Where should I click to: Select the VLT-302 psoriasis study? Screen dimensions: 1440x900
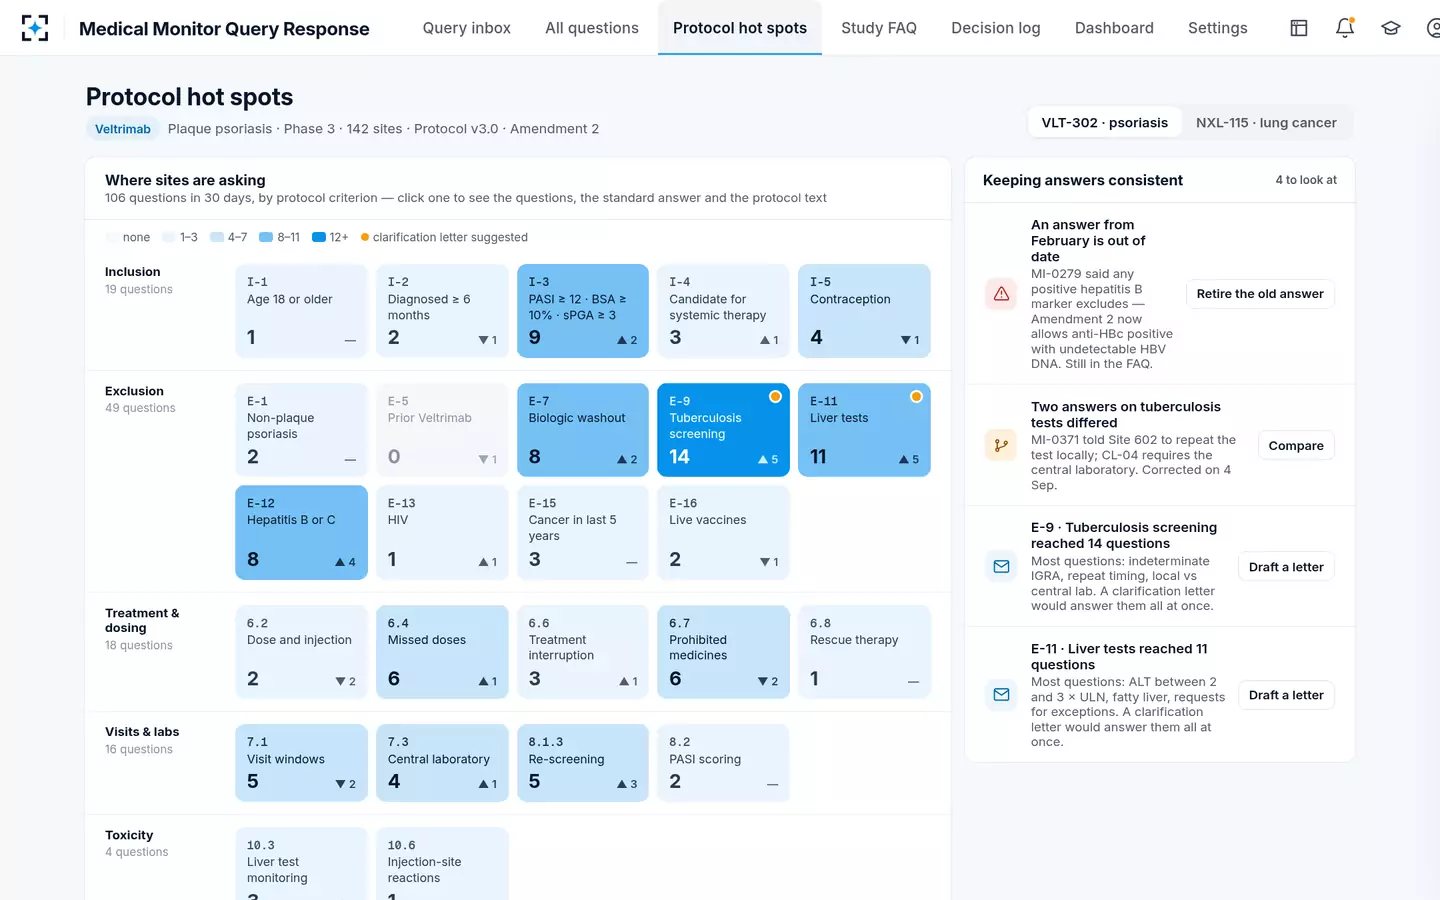point(1105,123)
